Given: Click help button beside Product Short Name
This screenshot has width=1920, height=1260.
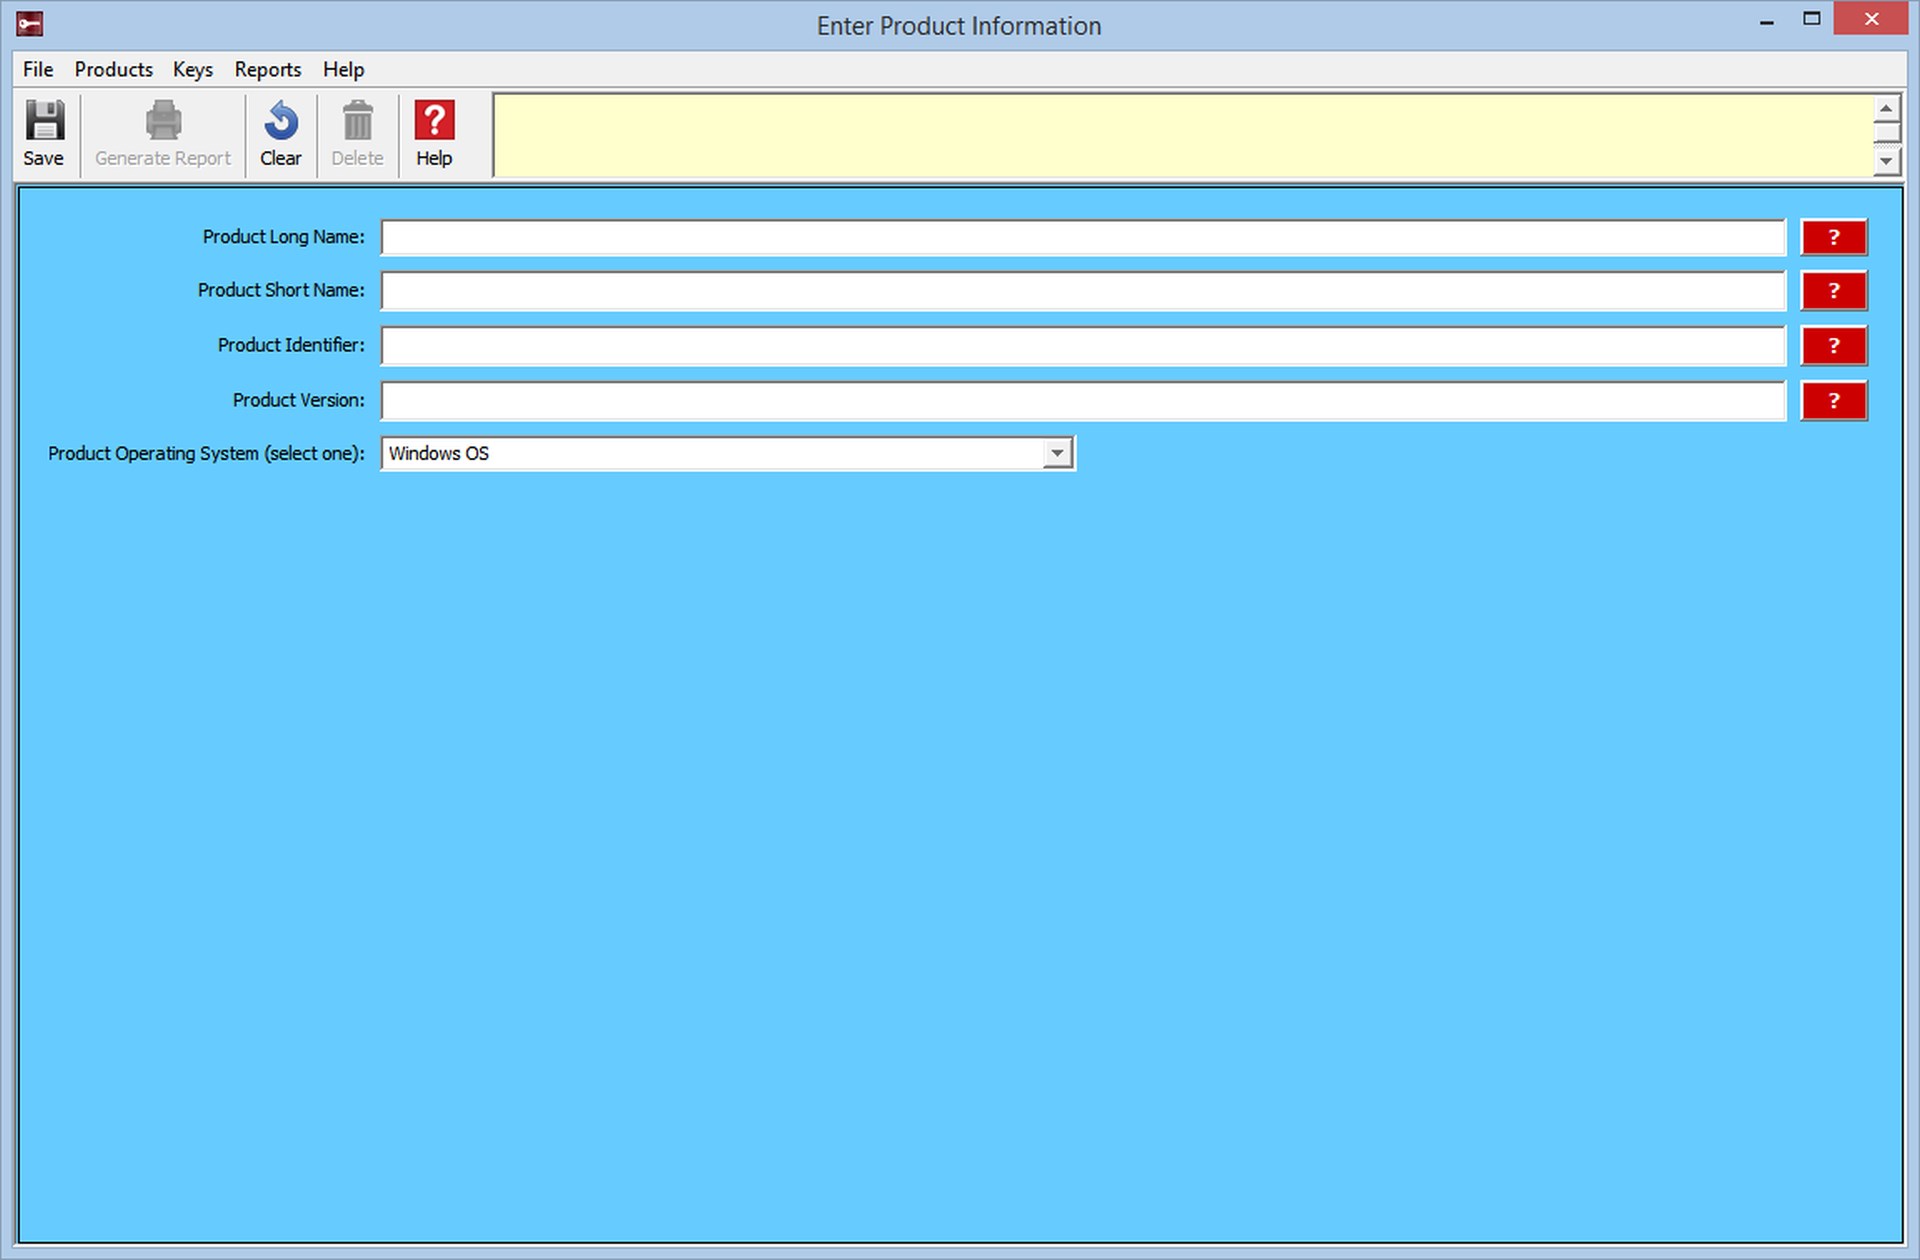Looking at the screenshot, I should pyautogui.click(x=1833, y=291).
